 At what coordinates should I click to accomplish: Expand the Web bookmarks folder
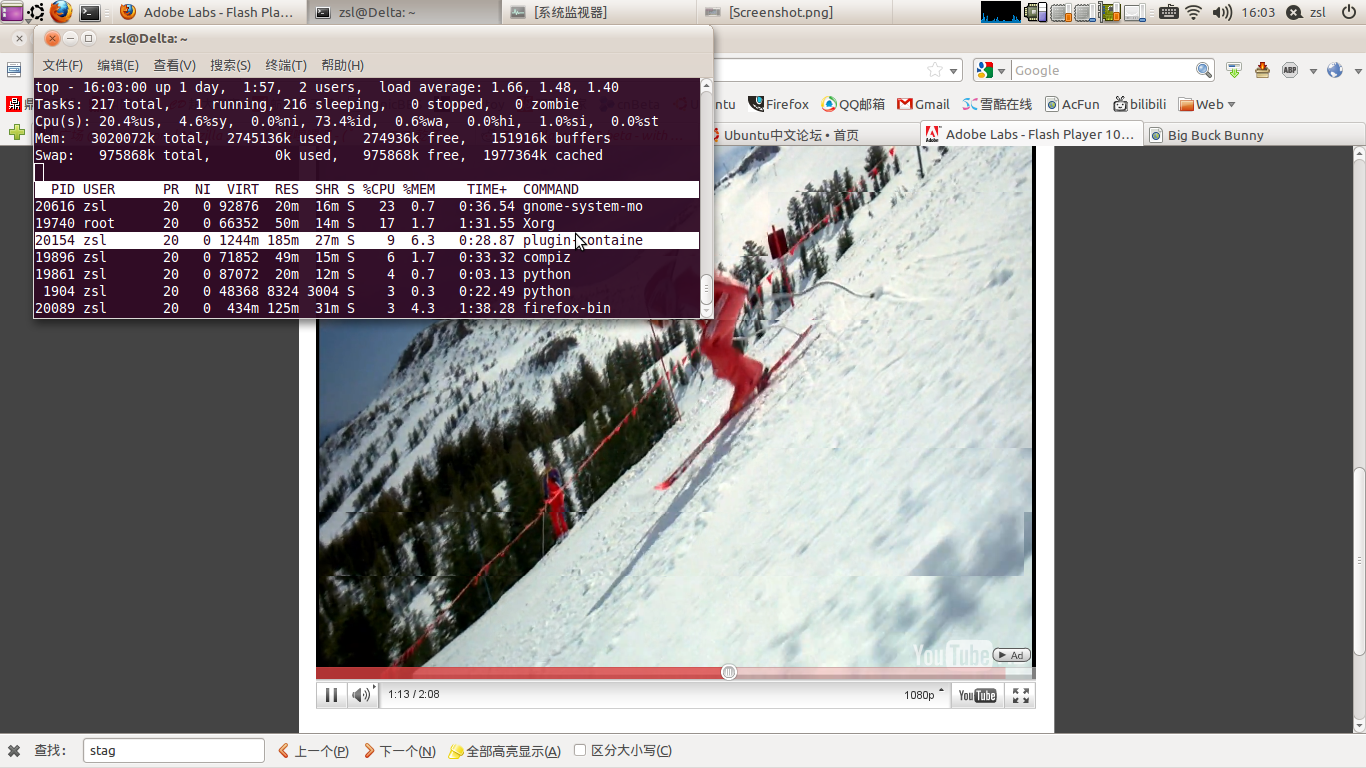pos(1207,104)
